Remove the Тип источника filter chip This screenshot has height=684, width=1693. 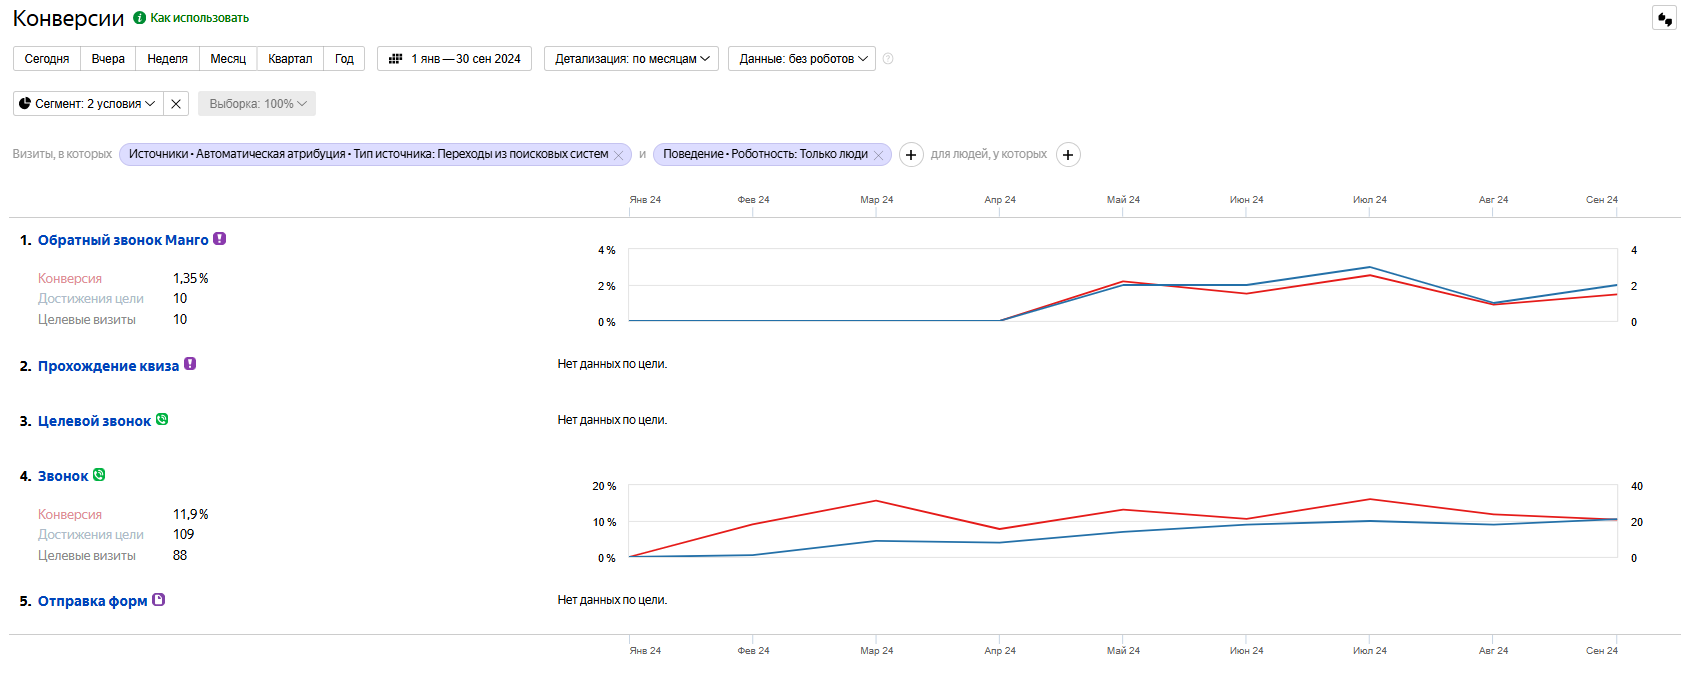[x=619, y=155]
